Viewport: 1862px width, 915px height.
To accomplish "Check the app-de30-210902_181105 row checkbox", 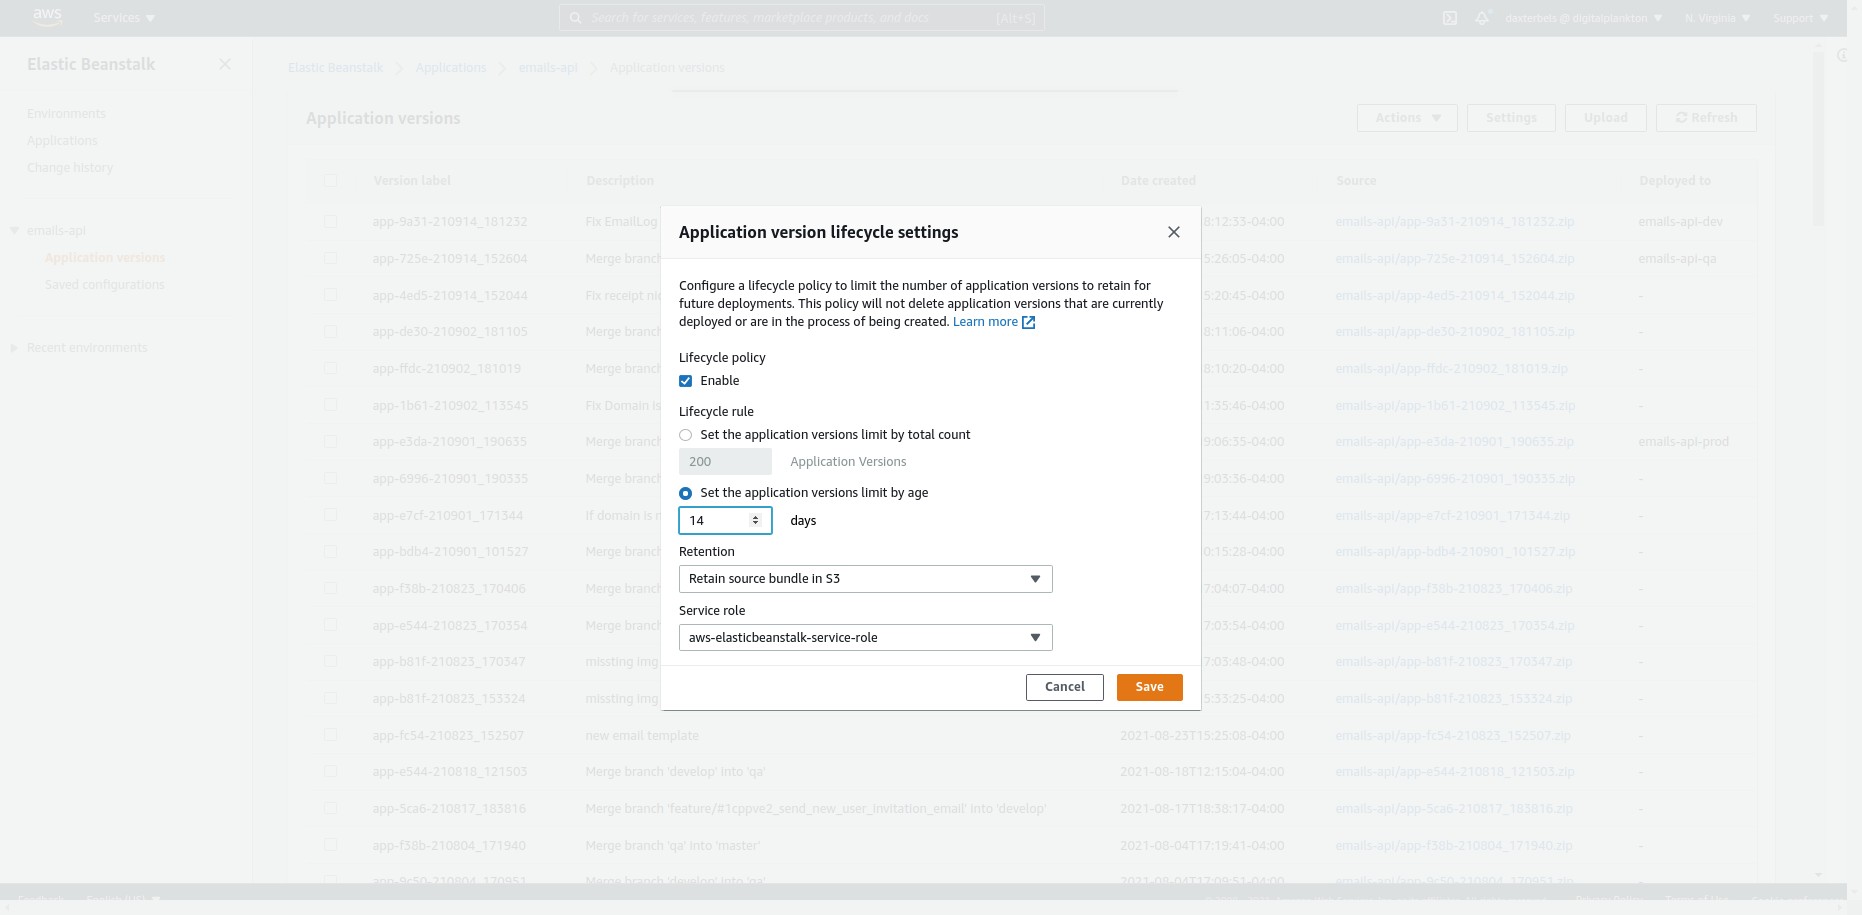I will click(x=331, y=332).
